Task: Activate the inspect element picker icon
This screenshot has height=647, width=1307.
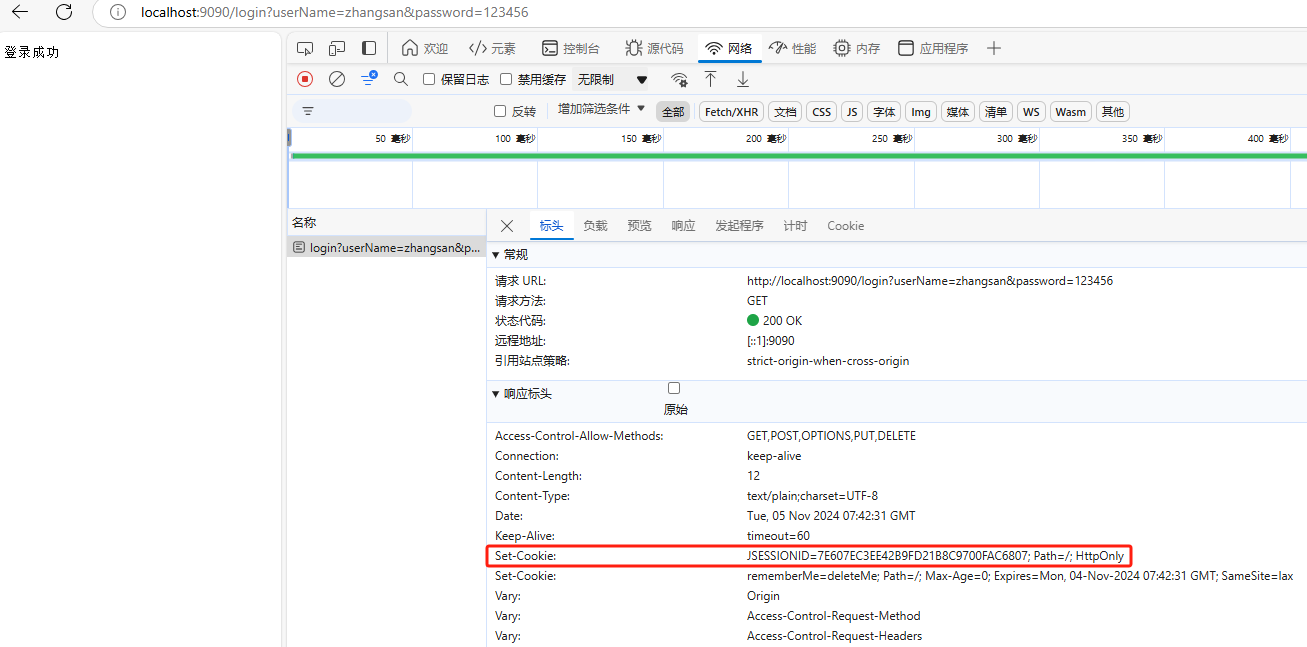Action: click(x=306, y=48)
